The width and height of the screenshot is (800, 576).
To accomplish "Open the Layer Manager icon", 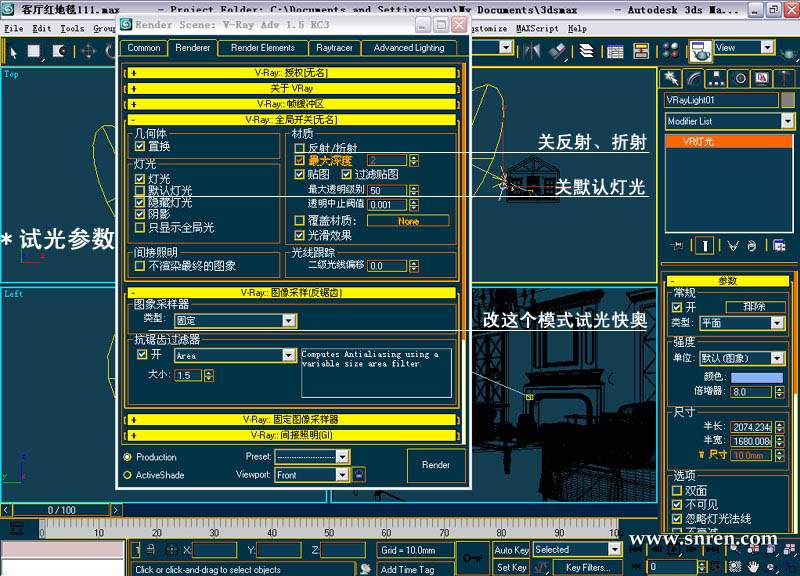I will (587, 51).
